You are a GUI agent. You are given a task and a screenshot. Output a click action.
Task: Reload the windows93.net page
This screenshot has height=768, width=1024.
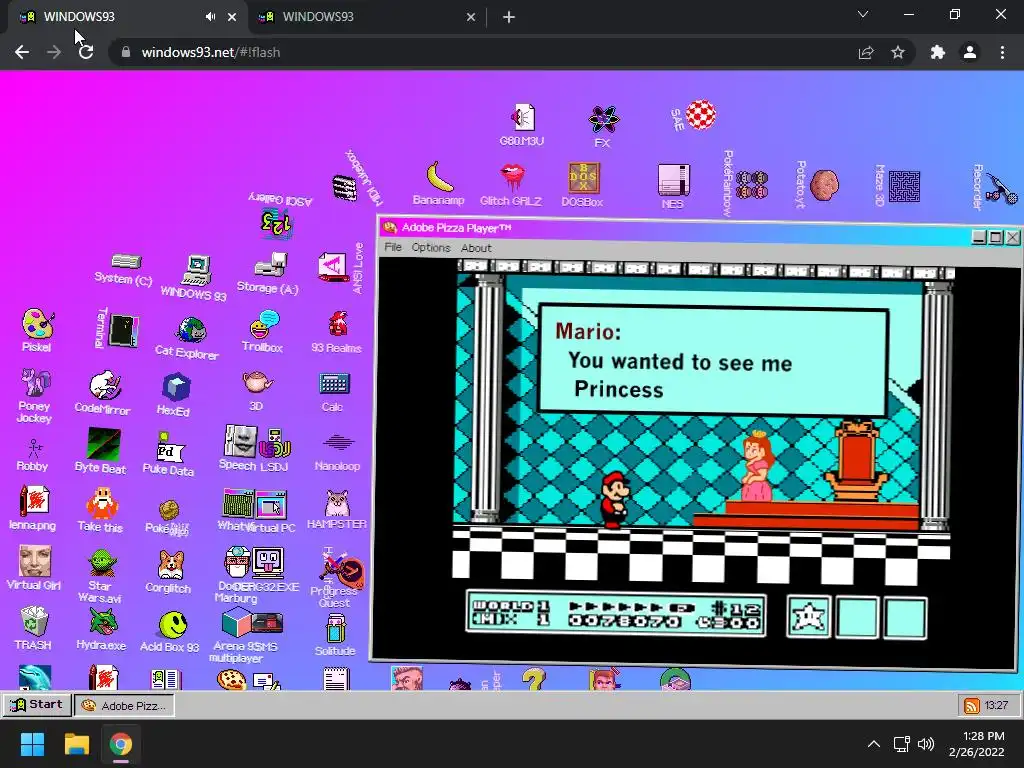pyautogui.click(x=86, y=52)
